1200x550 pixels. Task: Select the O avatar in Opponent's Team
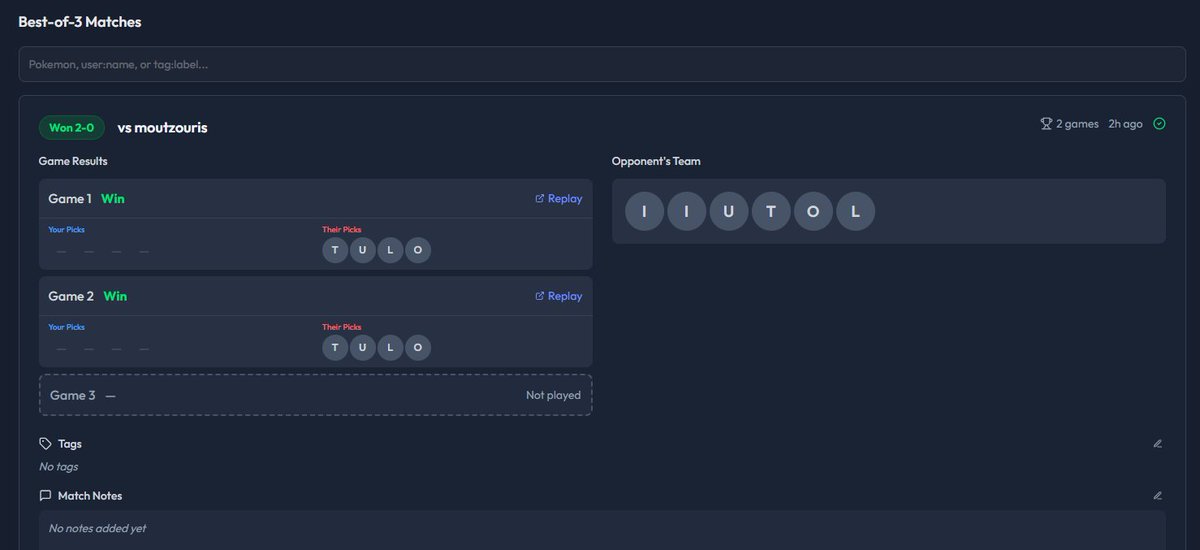[814, 211]
